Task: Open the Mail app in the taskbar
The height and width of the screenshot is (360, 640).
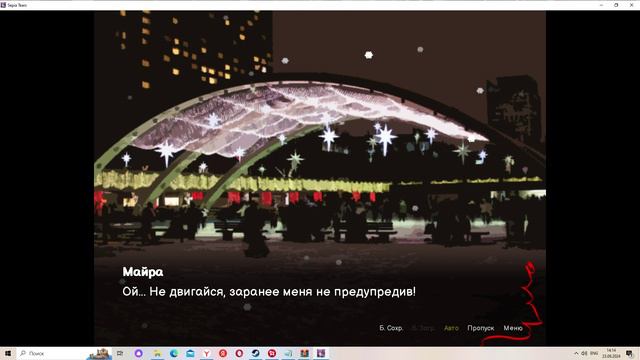Action: [190, 353]
